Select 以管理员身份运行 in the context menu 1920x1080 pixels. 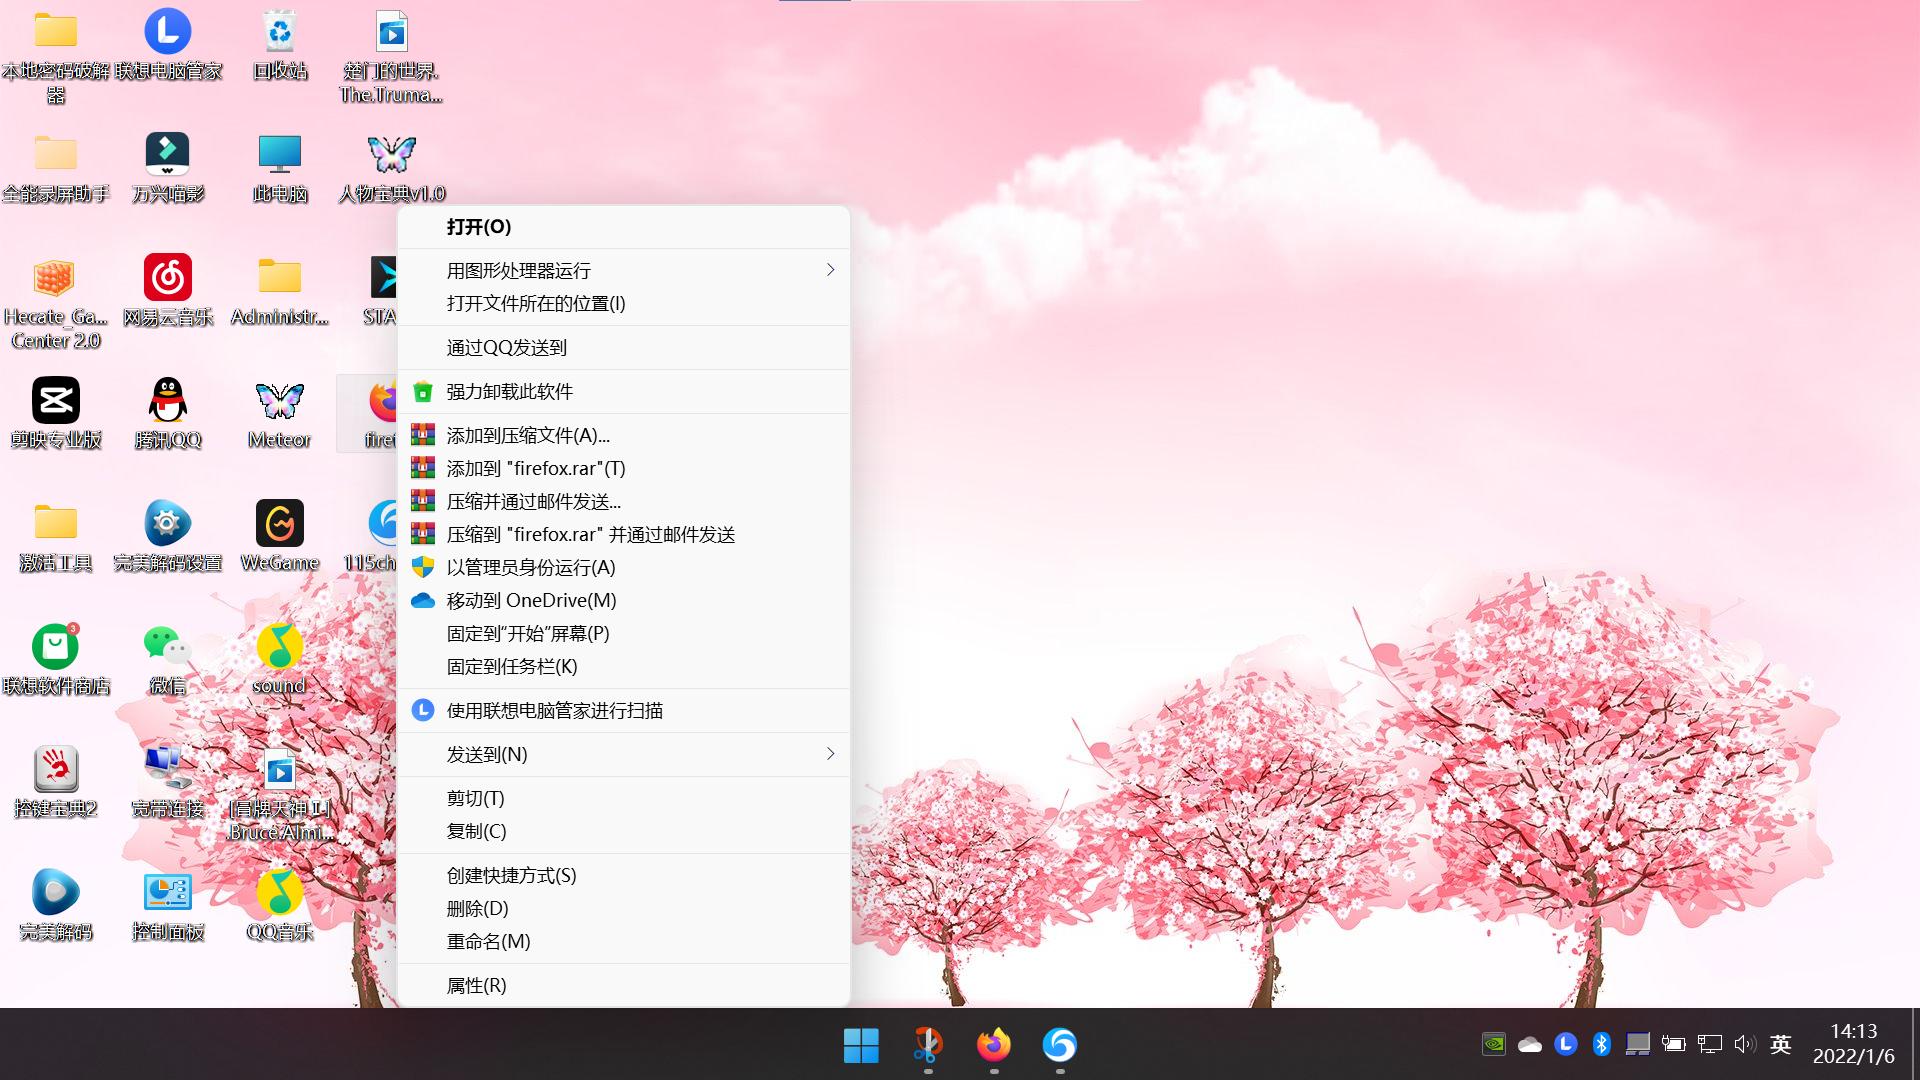click(529, 567)
